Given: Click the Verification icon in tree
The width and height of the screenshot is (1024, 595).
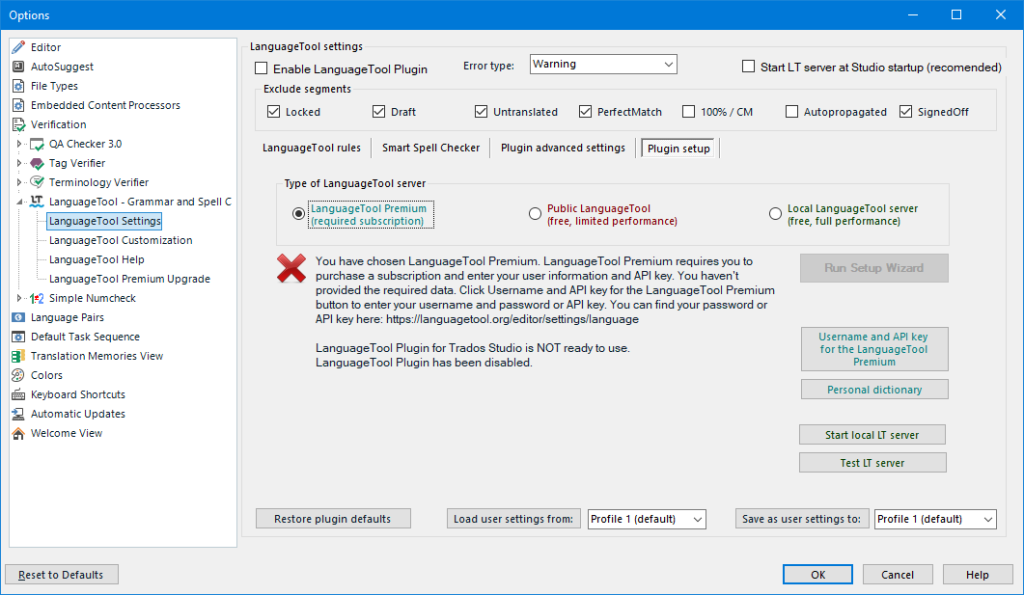Looking at the screenshot, I should [18, 124].
